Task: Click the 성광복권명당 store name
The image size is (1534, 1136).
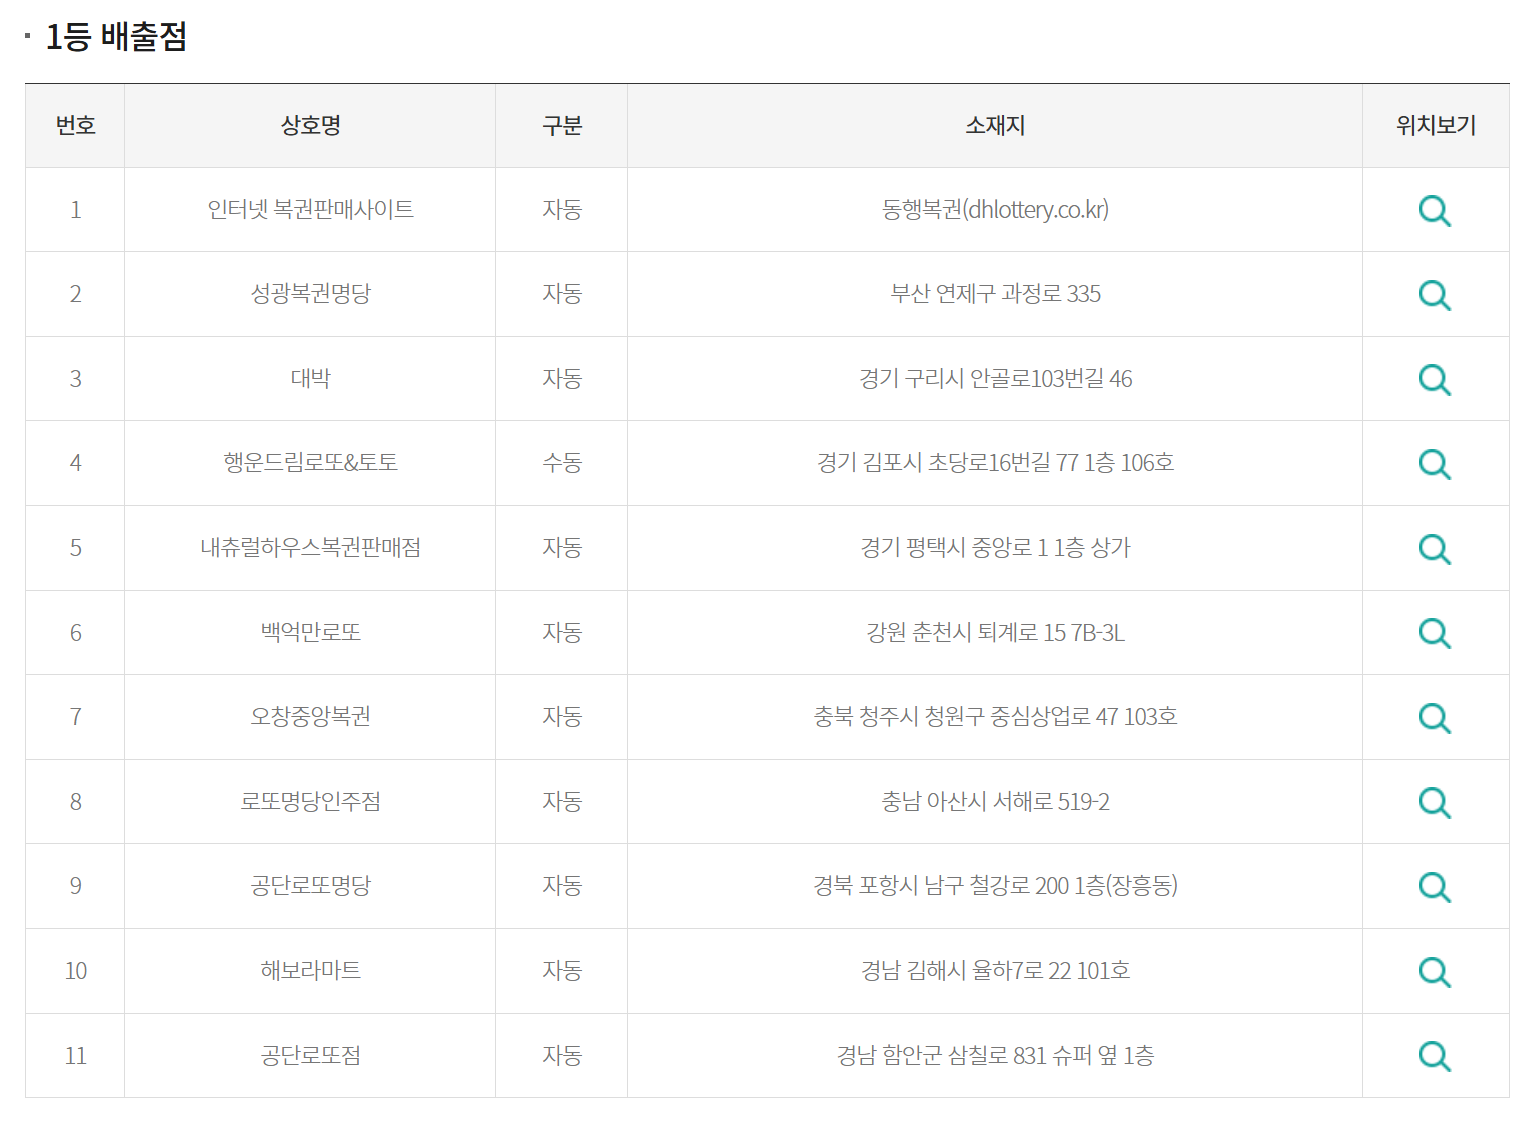Action: tap(309, 295)
